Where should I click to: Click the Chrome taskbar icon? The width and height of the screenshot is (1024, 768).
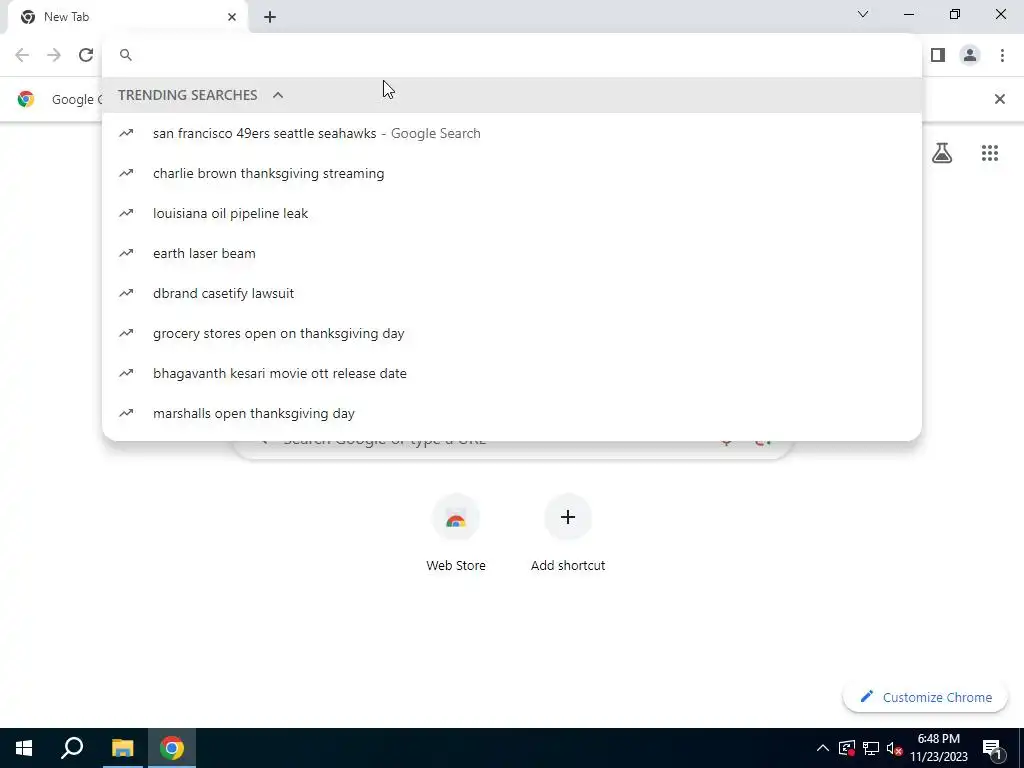pyautogui.click(x=172, y=748)
